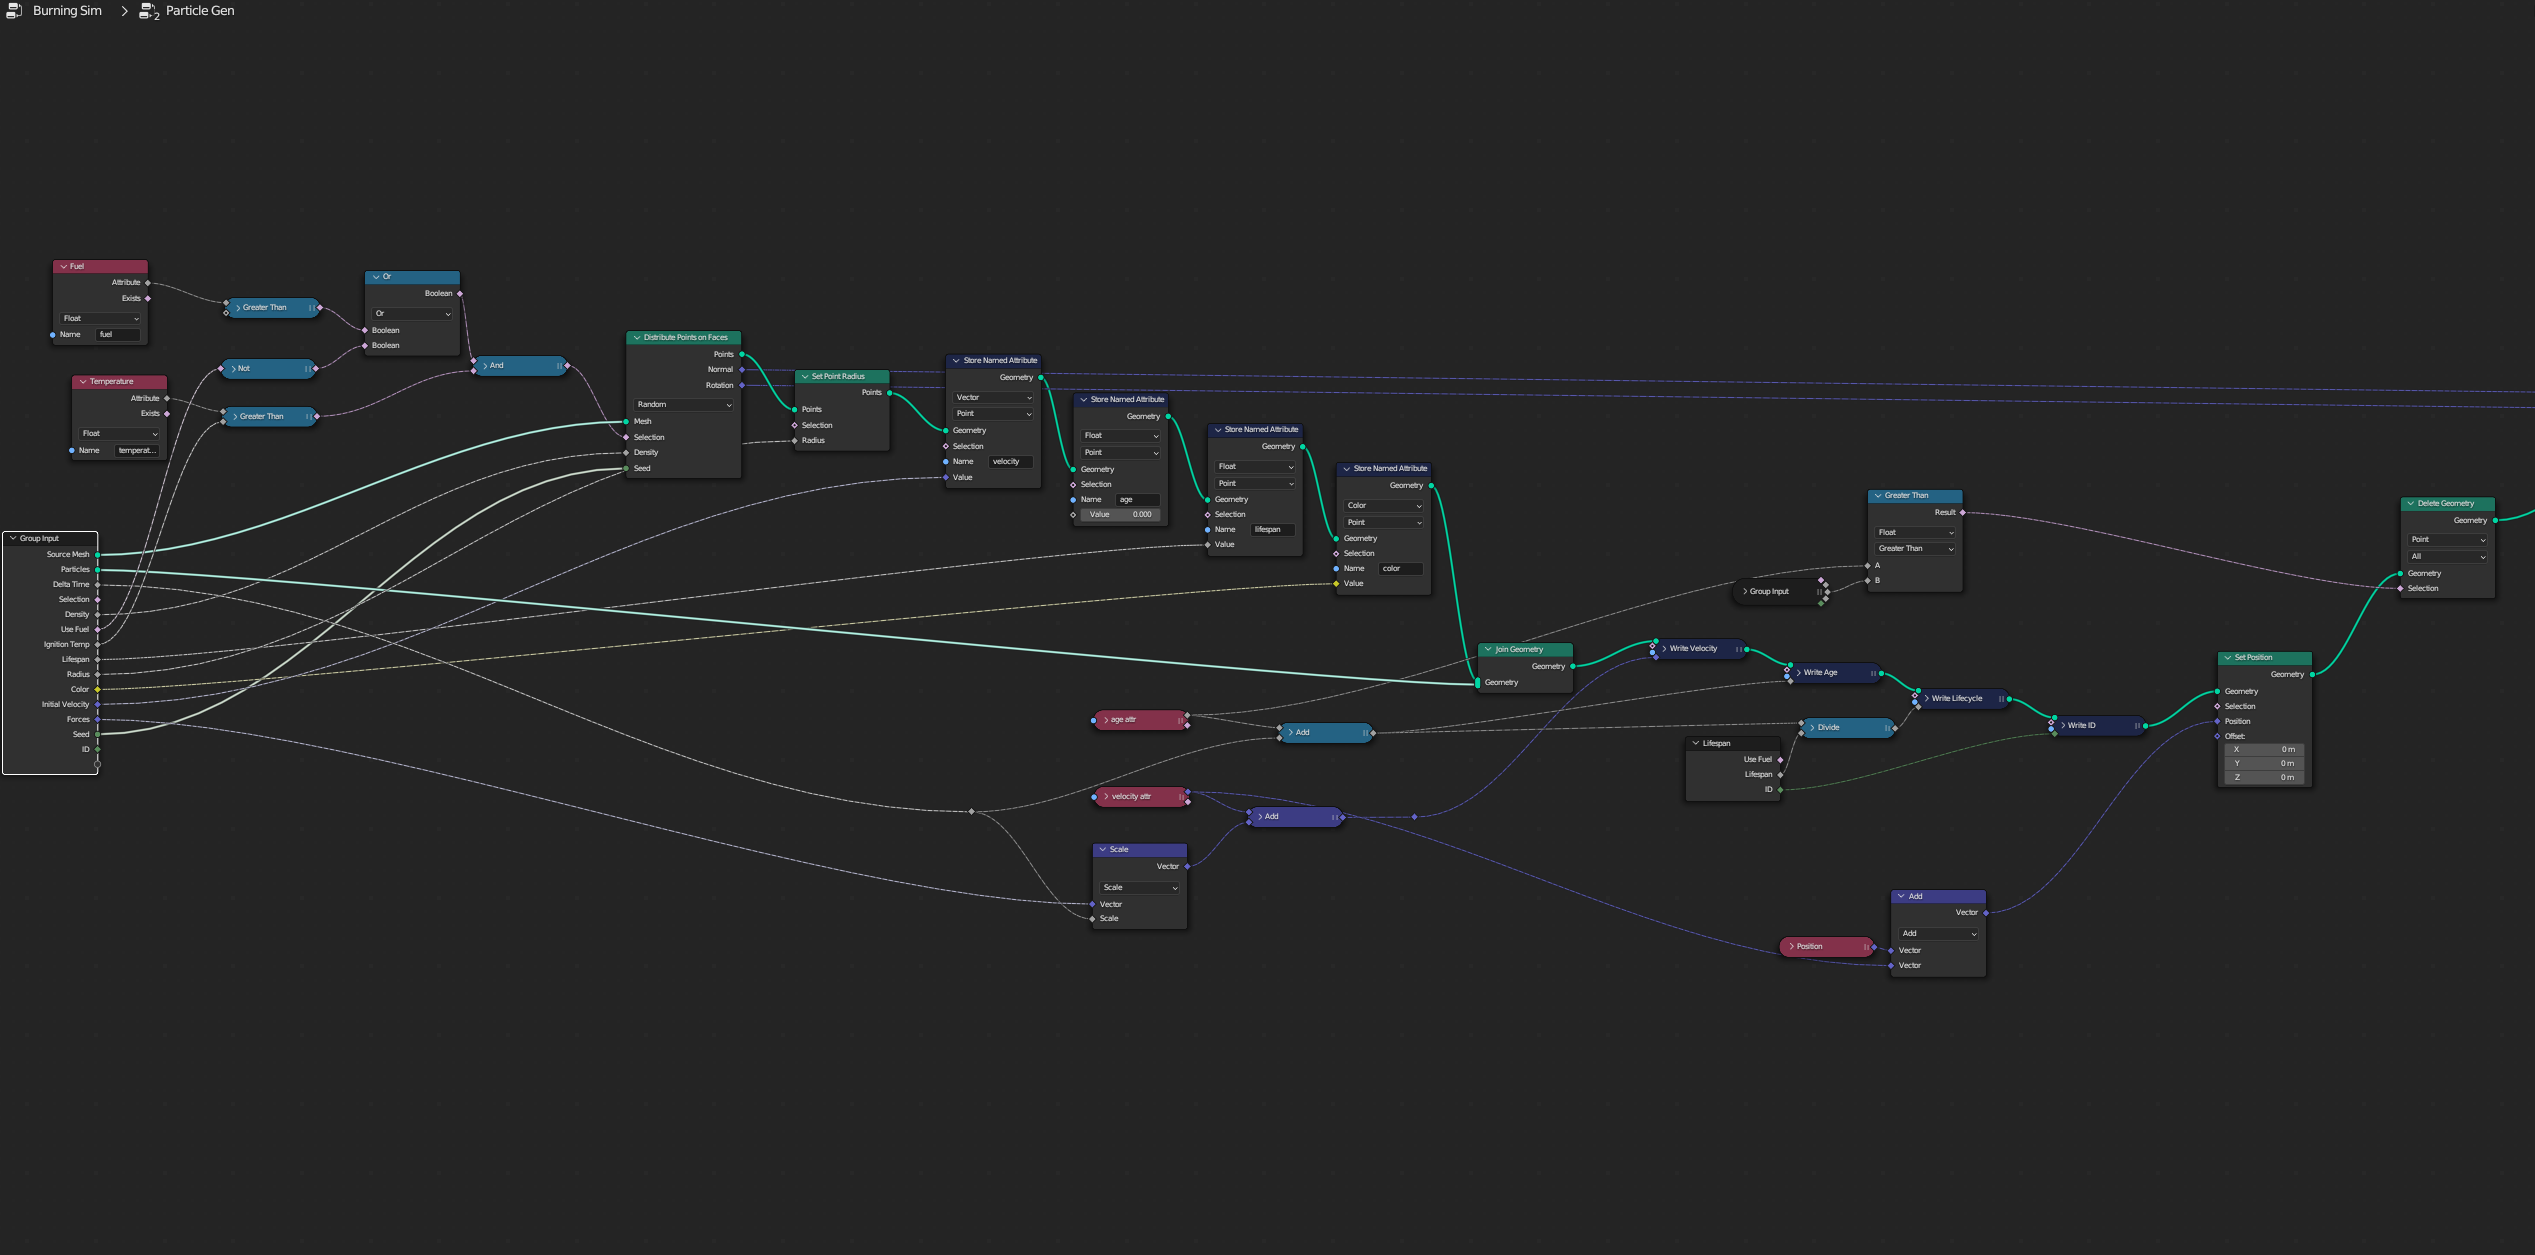This screenshot has height=1255, width=2535.
Task: Click the Store Named Attribute header above velocity
Action: coord(994,361)
